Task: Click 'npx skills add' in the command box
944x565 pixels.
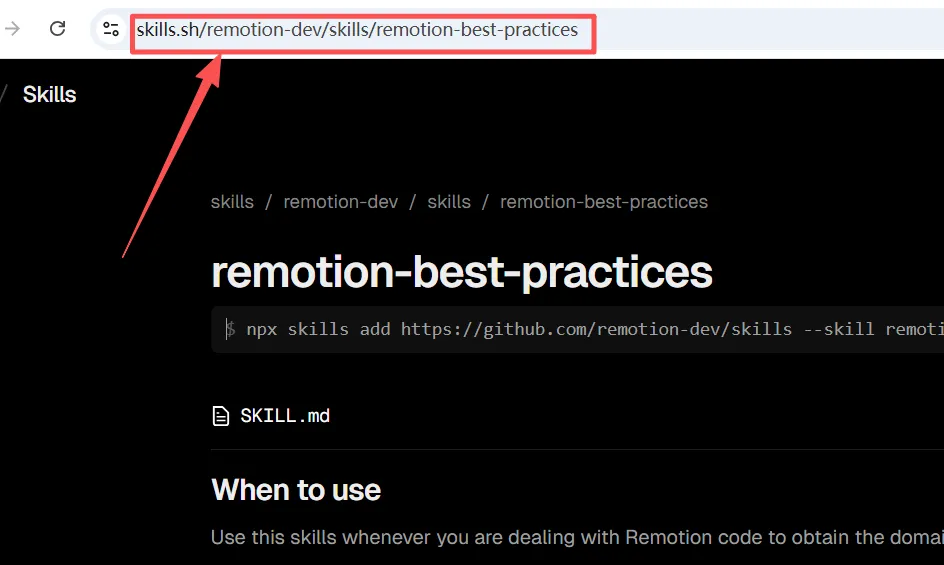Action: pos(318,329)
